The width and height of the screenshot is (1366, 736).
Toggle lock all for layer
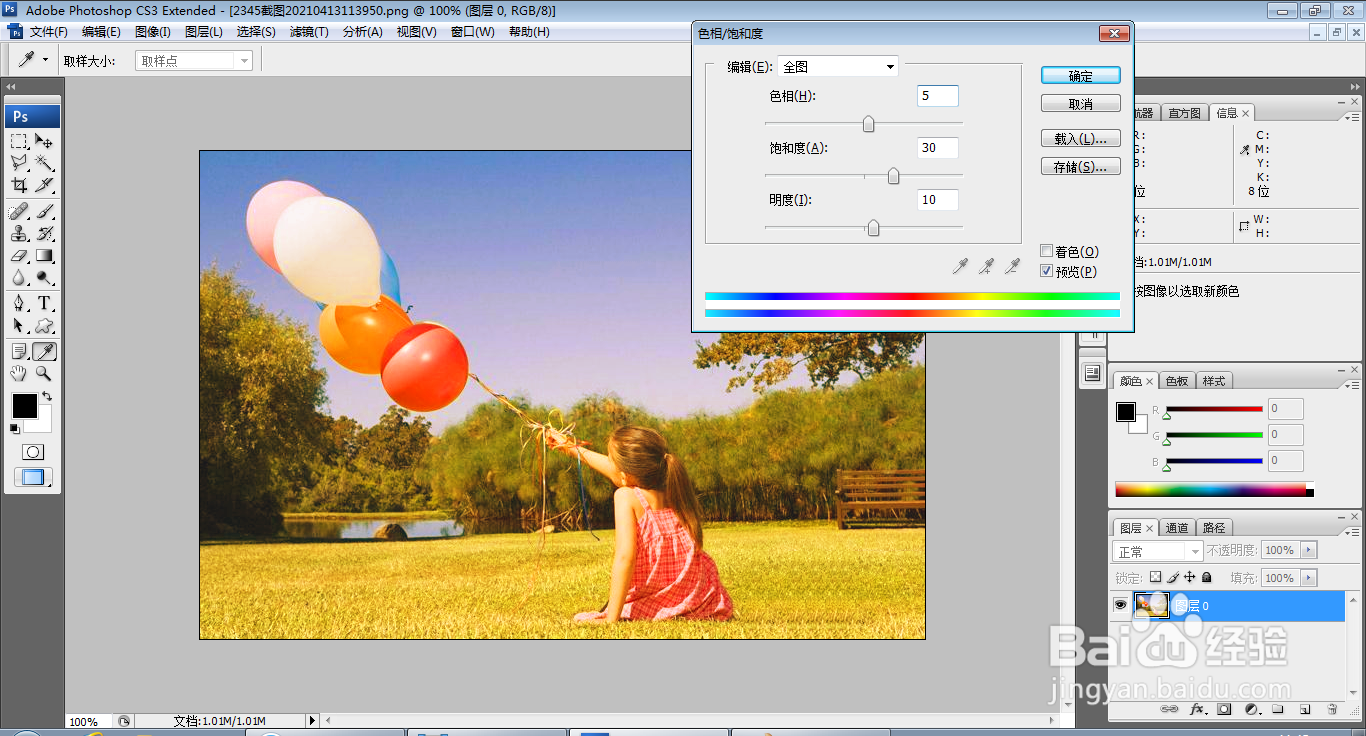(1207, 577)
